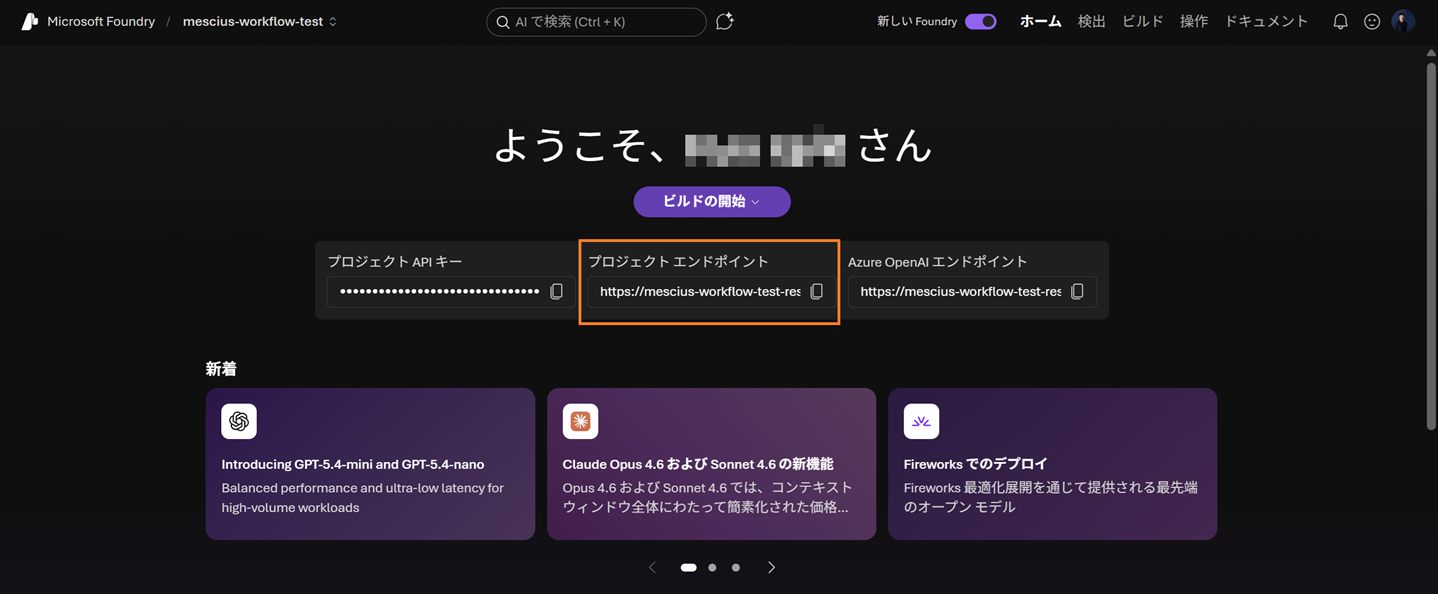Open the user profile avatar

tap(1403, 21)
